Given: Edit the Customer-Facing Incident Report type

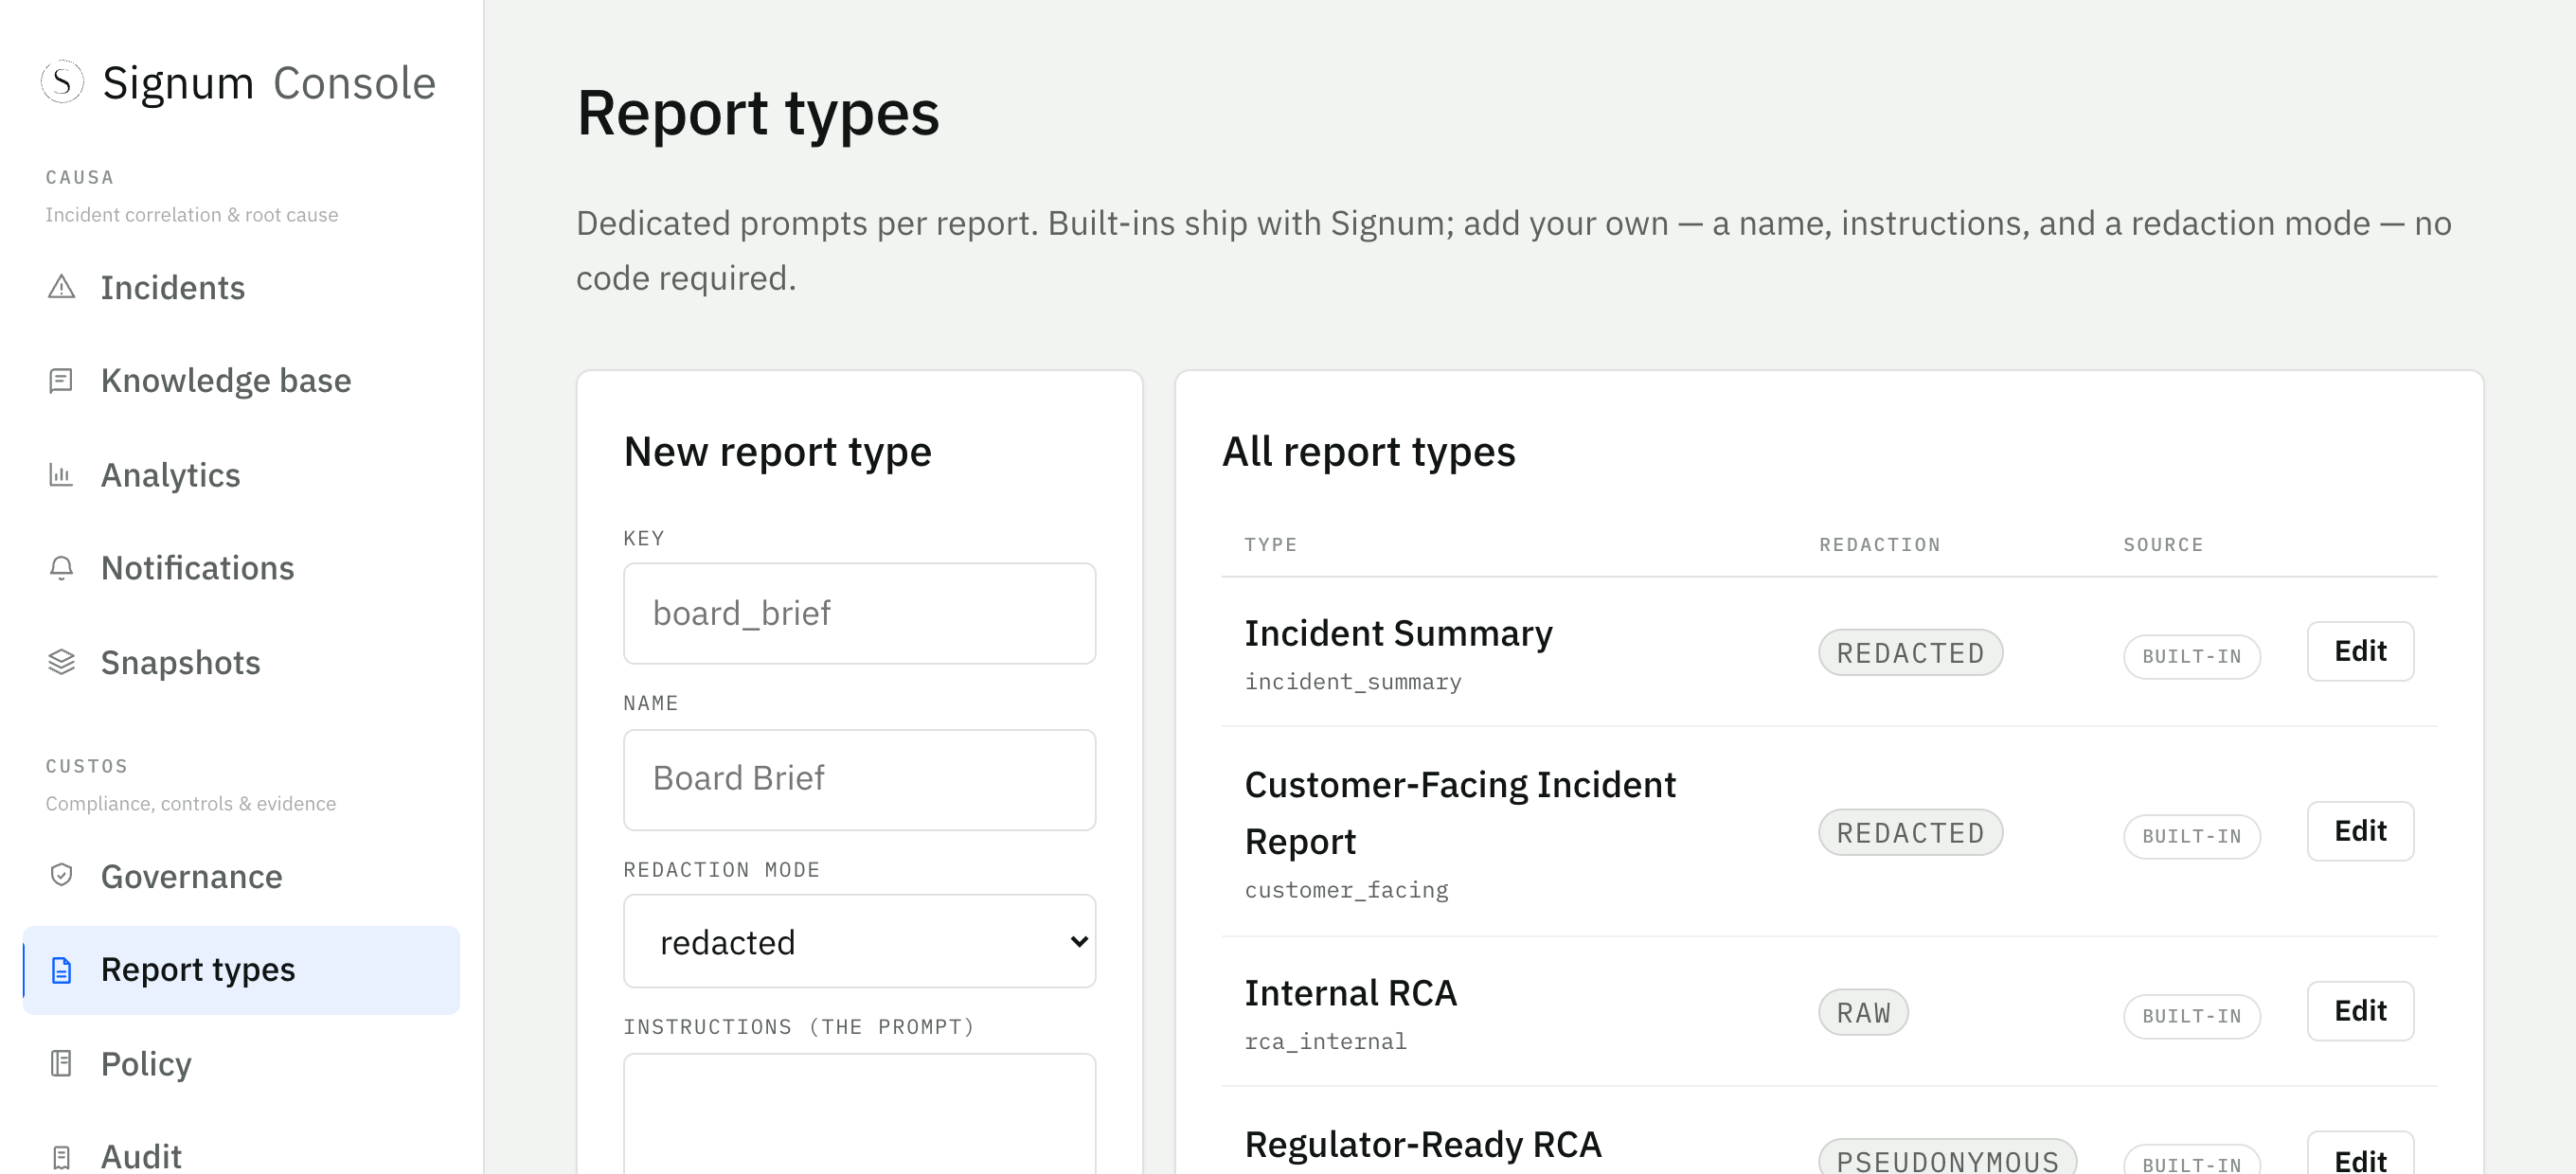Looking at the screenshot, I should tap(2360, 831).
